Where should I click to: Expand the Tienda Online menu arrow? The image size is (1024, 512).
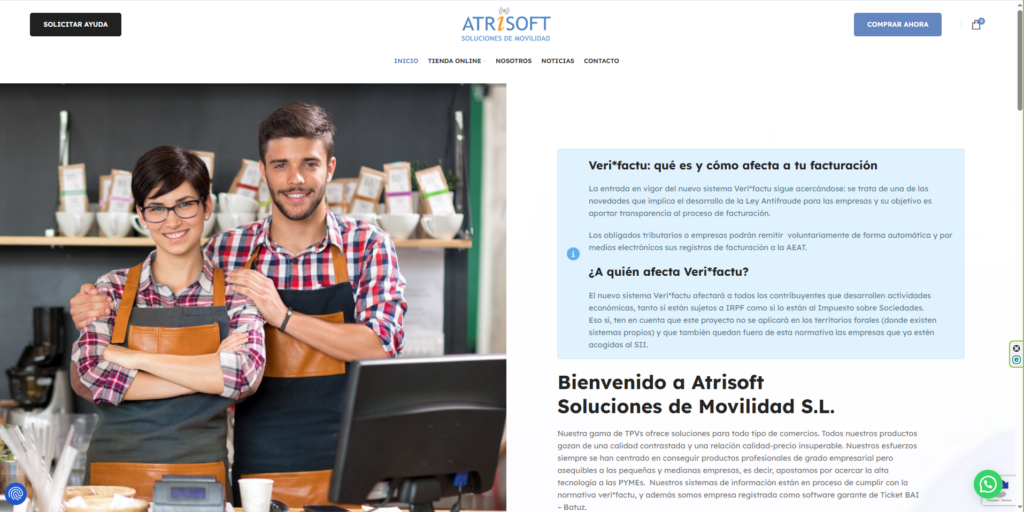click(484, 61)
